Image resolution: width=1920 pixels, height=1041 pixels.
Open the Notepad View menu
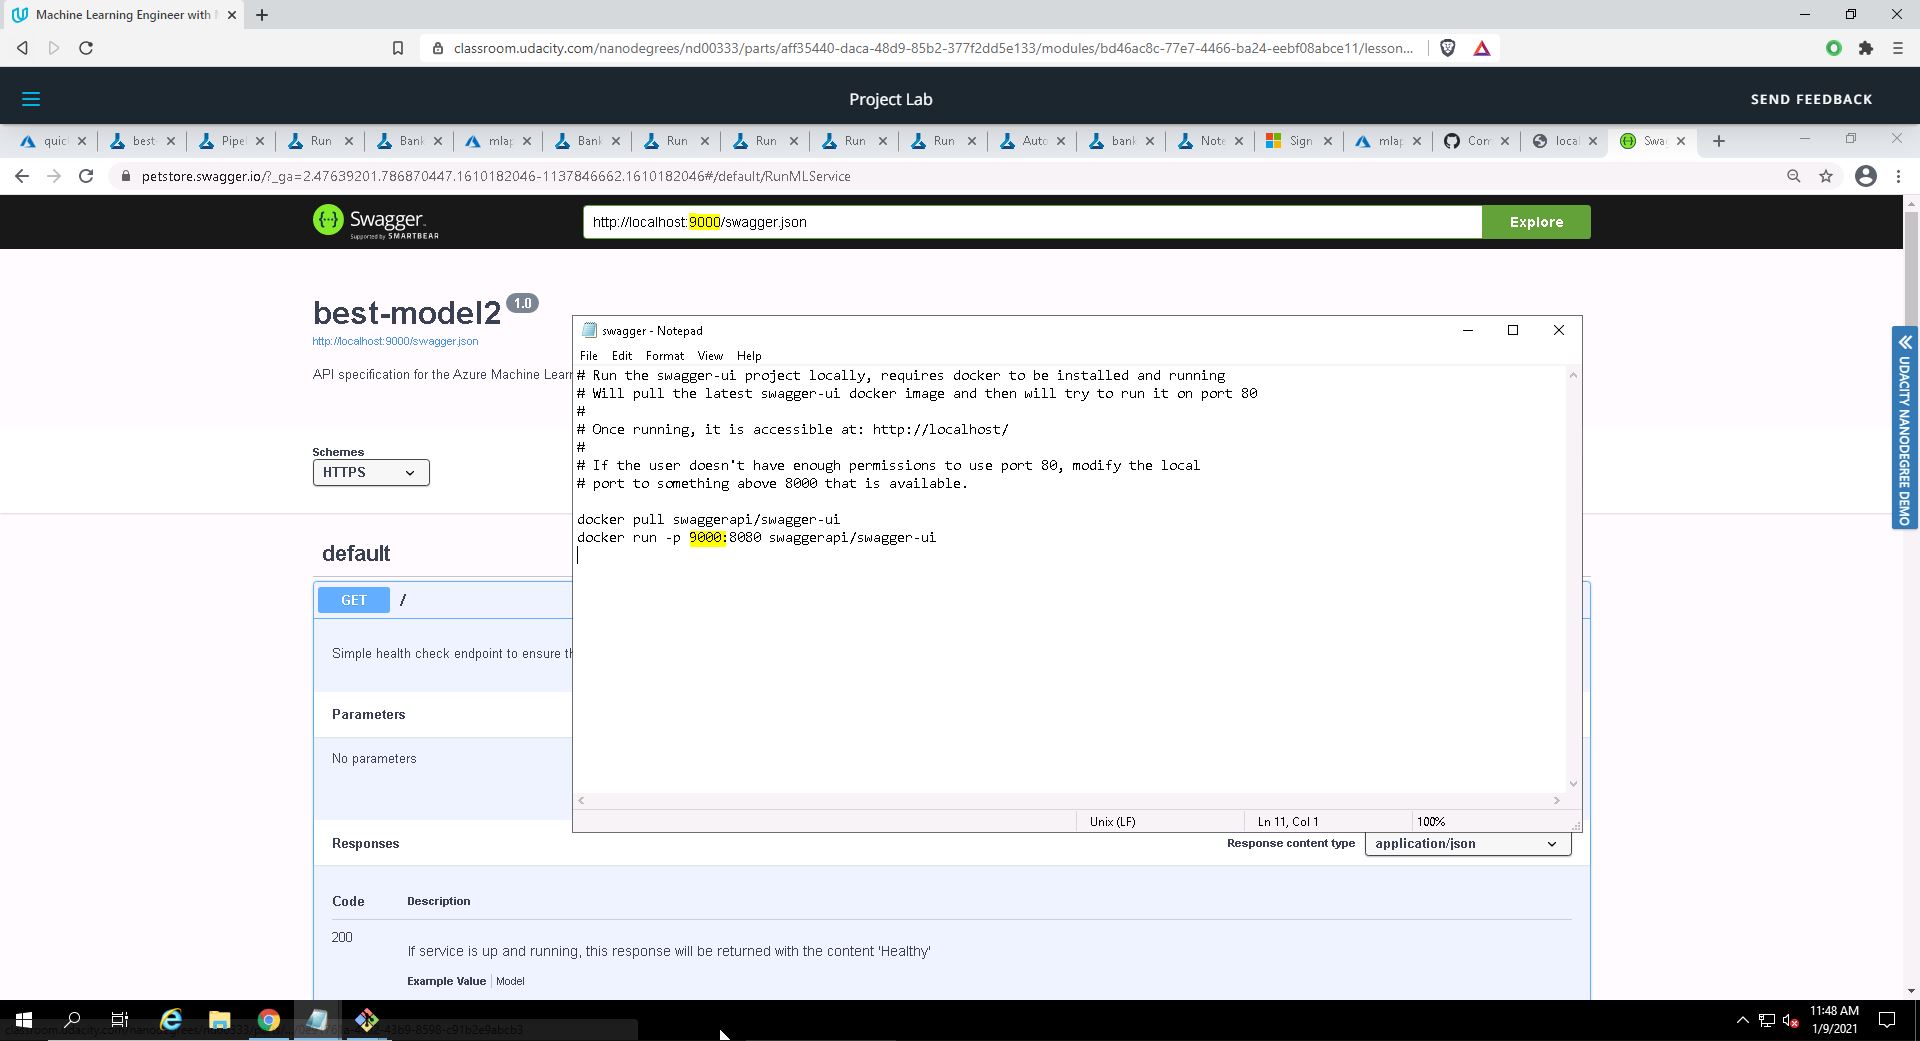pos(710,356)
